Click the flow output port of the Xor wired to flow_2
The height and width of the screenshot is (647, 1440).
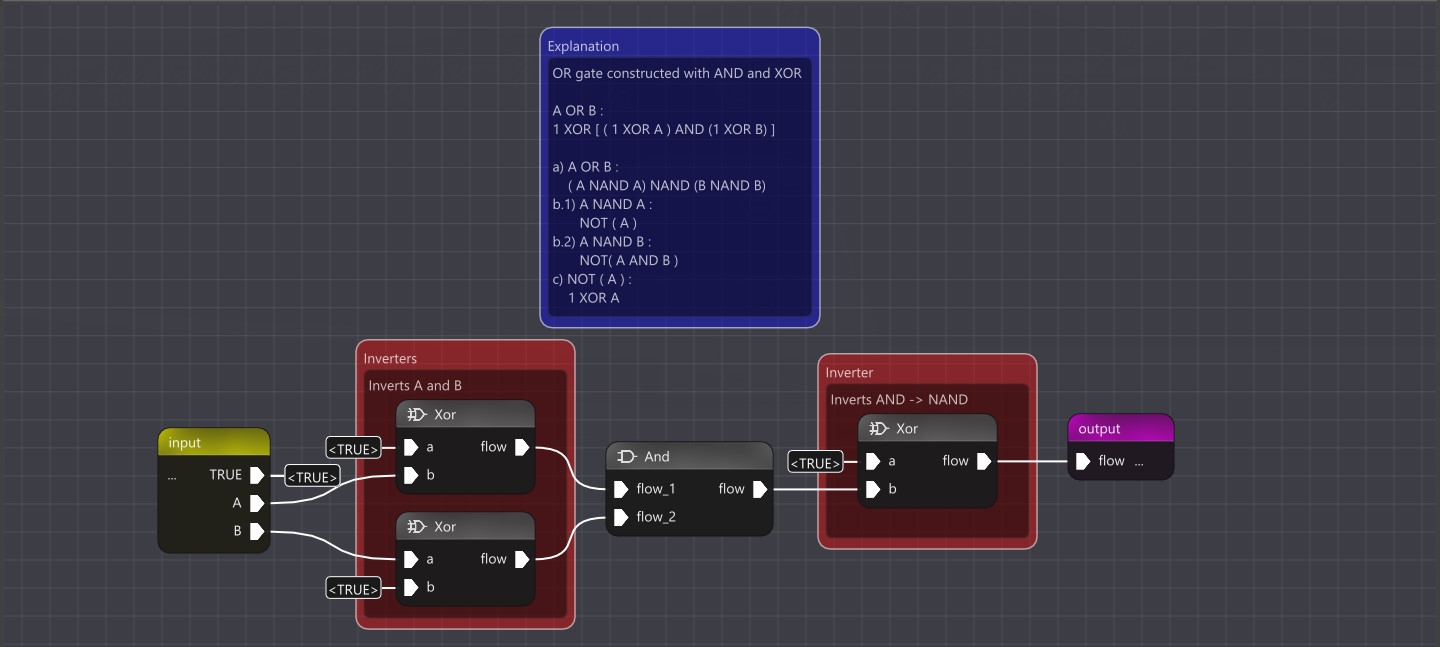521,559
